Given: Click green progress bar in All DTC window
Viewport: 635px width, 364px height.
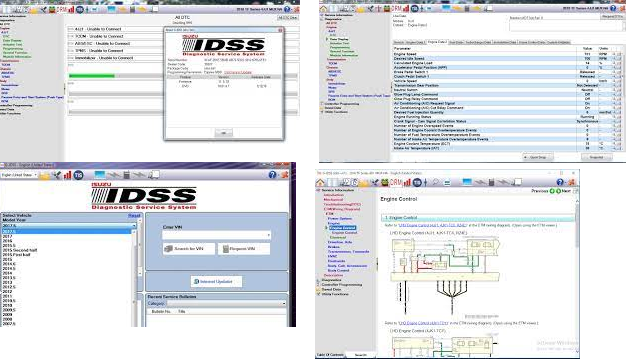Looking at the screenshot, I should coord(92,76).
